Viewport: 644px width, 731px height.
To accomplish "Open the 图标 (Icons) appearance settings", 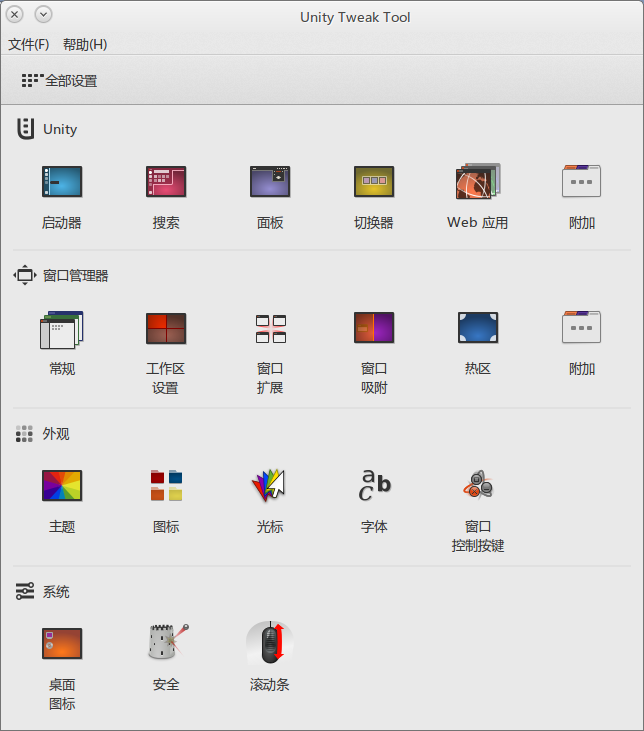I will [x=166, y=485].
